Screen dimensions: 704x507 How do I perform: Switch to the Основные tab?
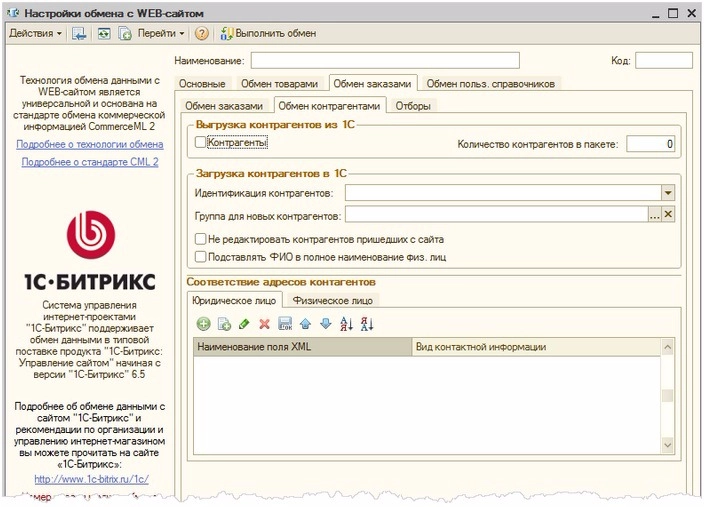pos(202,84)
